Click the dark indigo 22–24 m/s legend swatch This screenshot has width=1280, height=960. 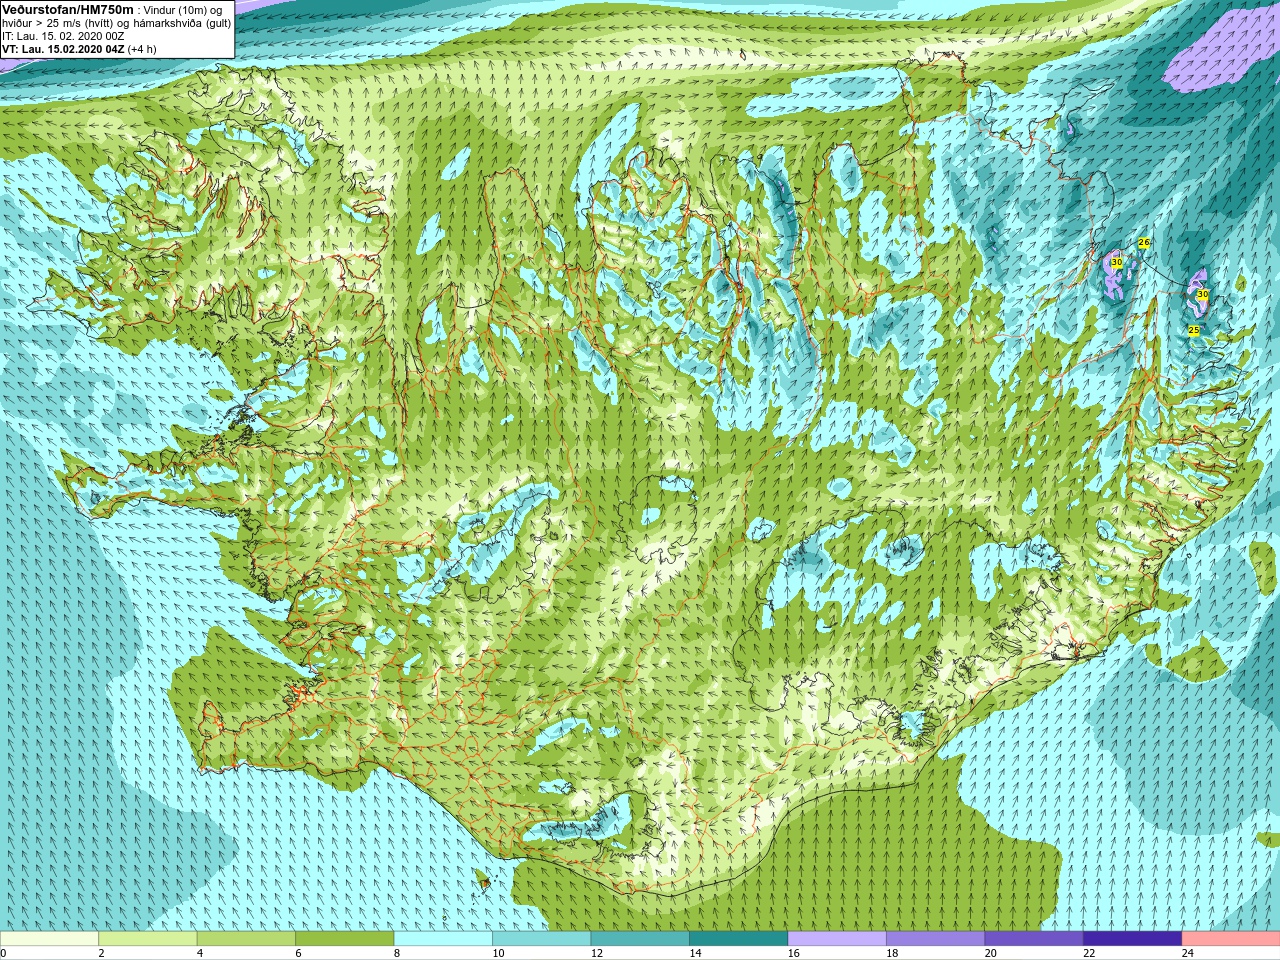click(x=1132, y=939)
